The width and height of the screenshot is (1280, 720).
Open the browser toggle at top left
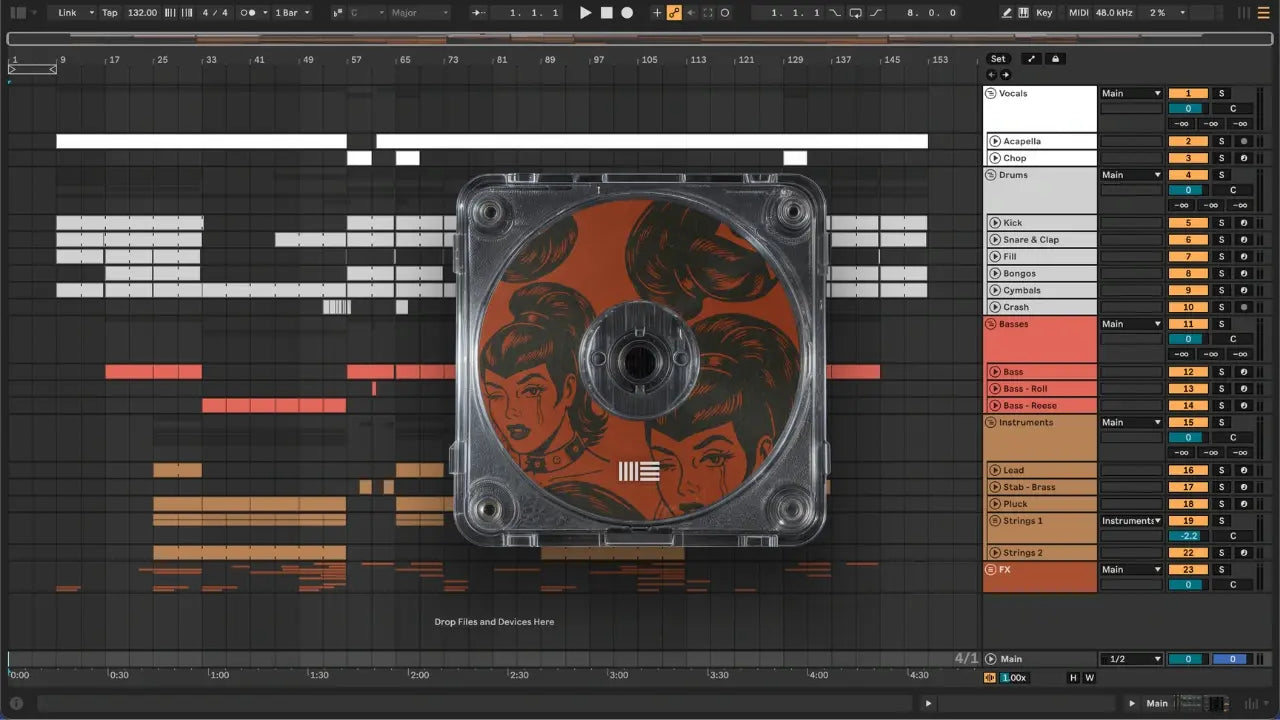click(x=17, y=13)
